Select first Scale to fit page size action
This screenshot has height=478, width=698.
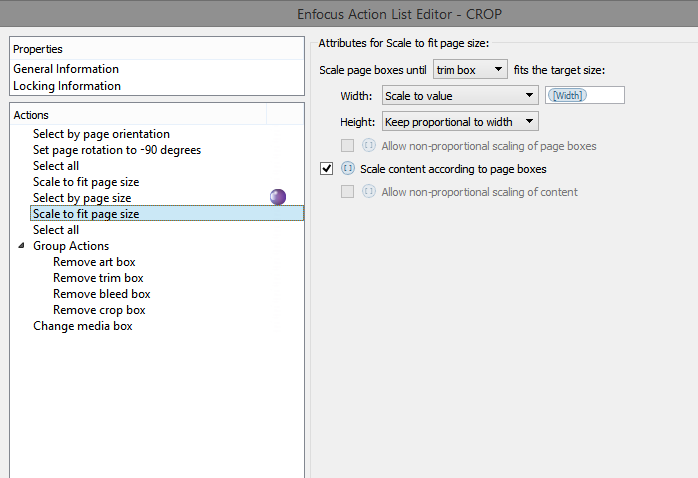tap(86, 182)
